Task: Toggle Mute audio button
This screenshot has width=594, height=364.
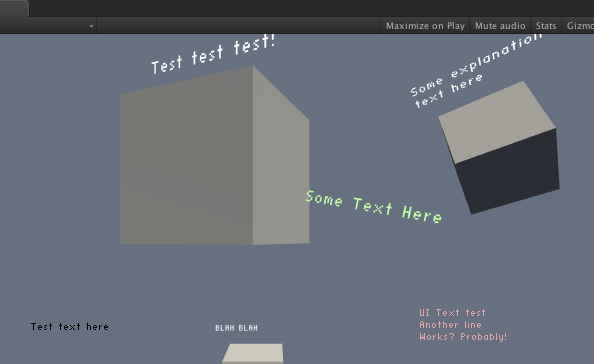Action: pyautogui.click(x=500, y=26)
